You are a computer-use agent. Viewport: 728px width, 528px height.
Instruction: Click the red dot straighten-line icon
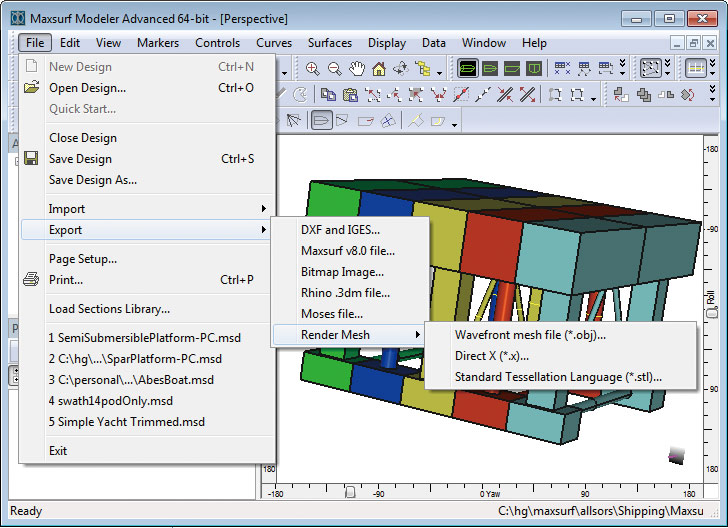click(461, 95)
